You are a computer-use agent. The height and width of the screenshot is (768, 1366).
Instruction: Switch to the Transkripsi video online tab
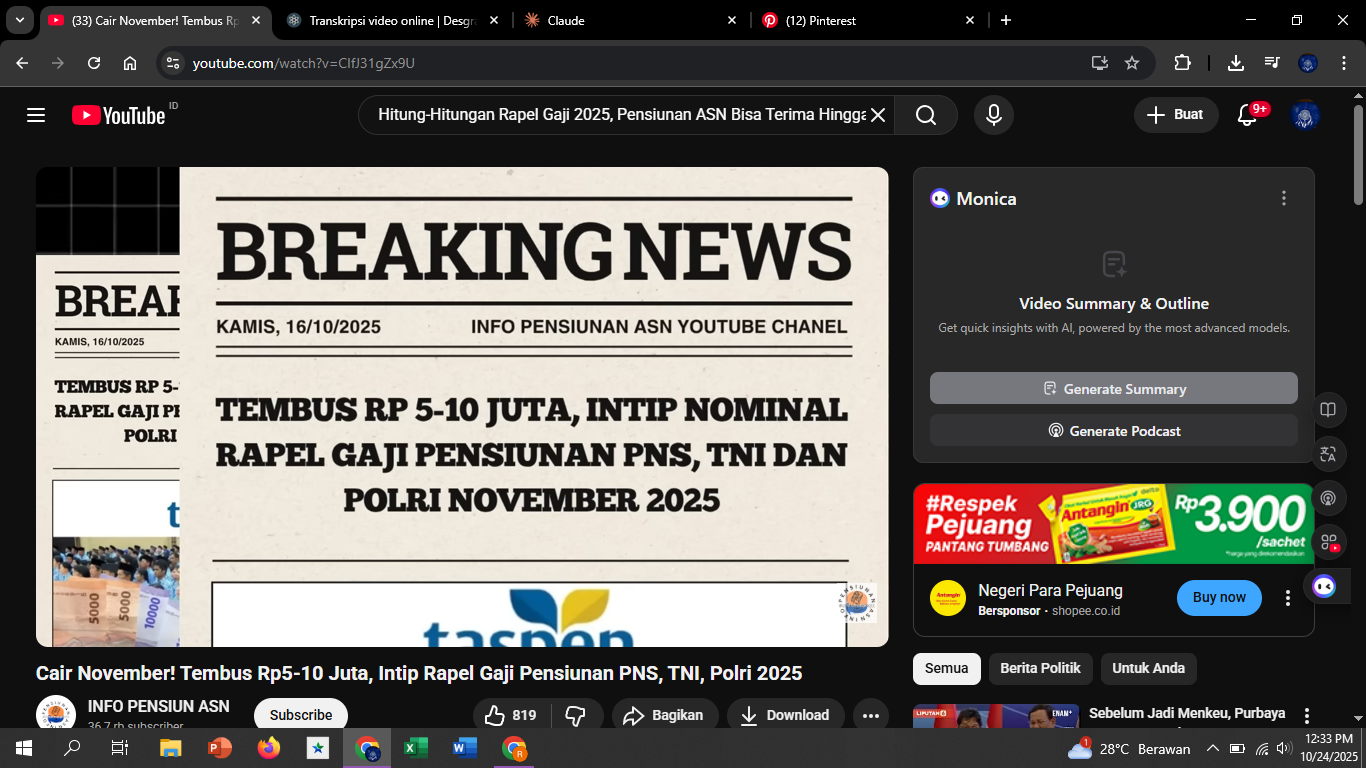[x=394, y=20]
